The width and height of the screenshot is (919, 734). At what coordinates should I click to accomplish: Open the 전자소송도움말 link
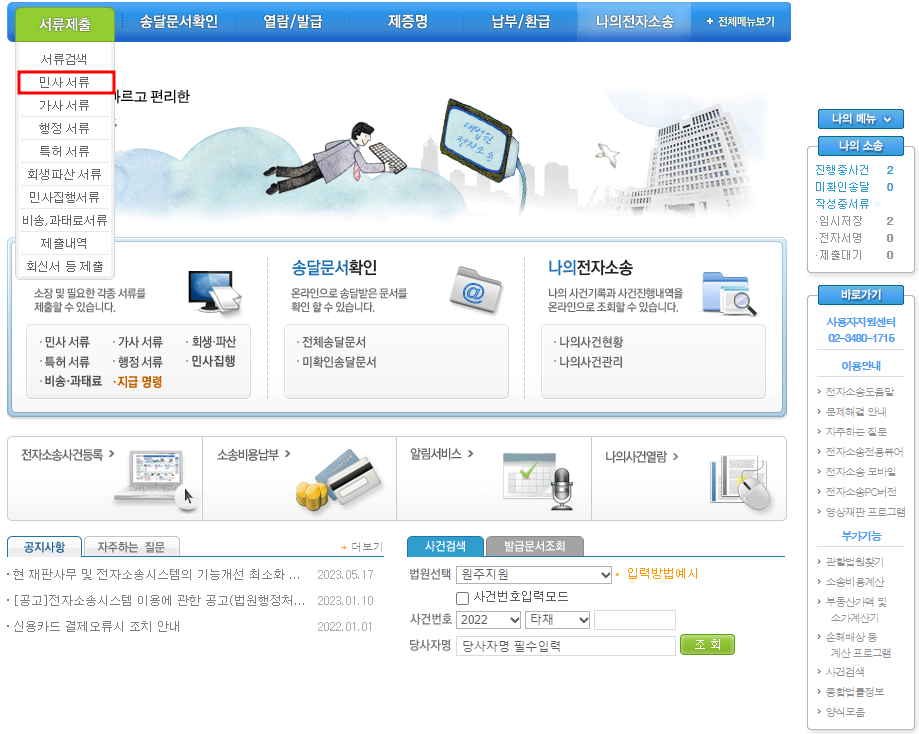click(x=860, y=392)
